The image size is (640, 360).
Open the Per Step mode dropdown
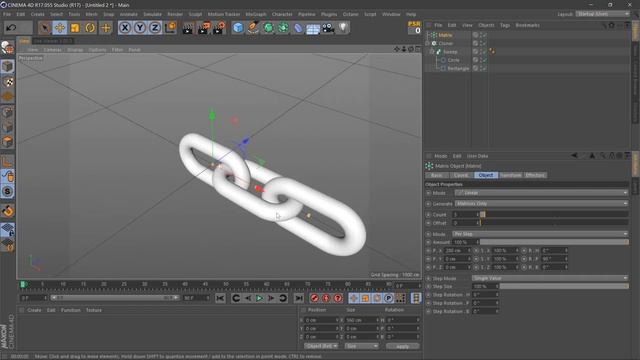[x=540, y=234]
